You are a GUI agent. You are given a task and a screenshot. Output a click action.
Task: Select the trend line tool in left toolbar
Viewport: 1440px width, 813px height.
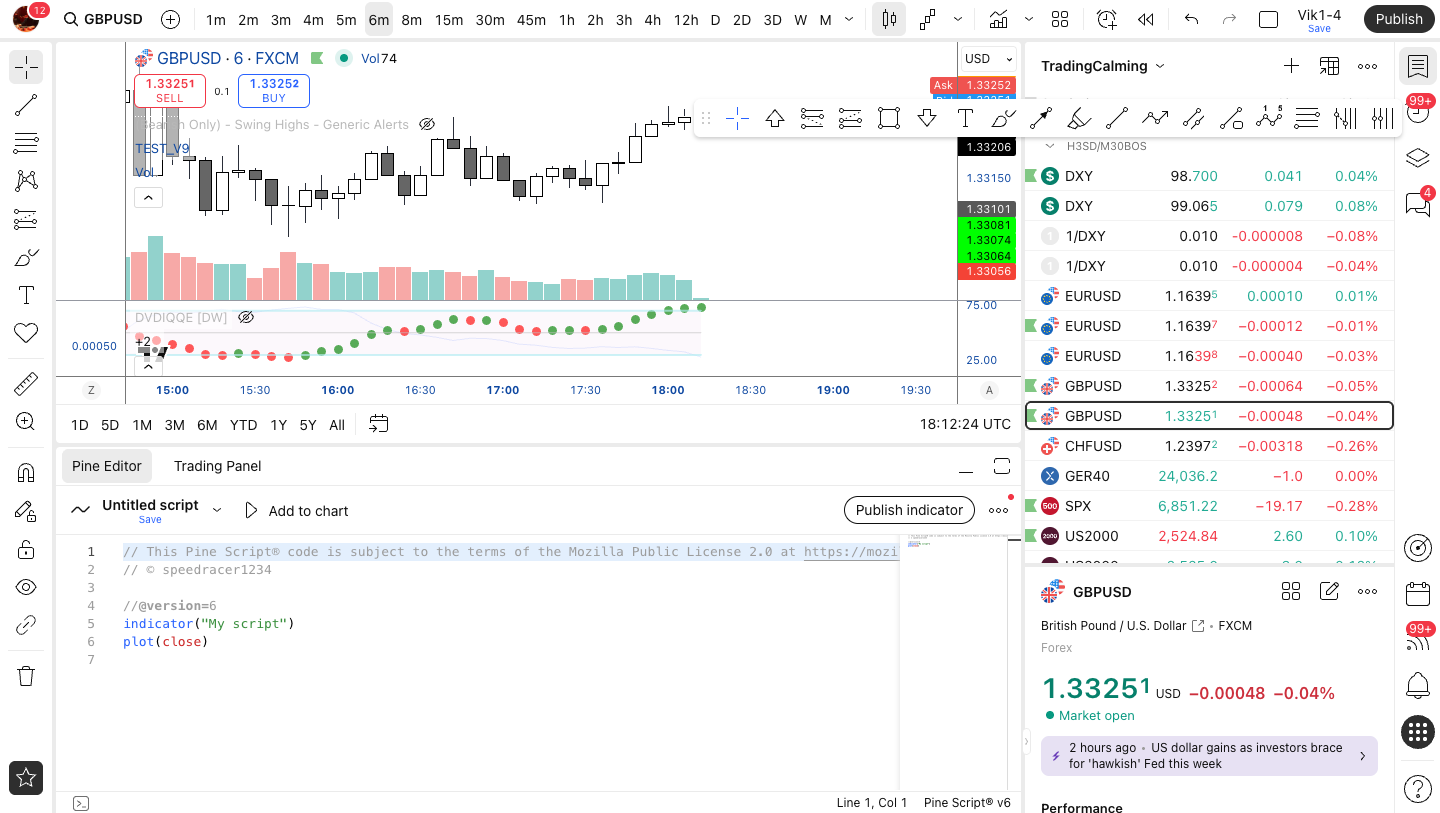26,105
